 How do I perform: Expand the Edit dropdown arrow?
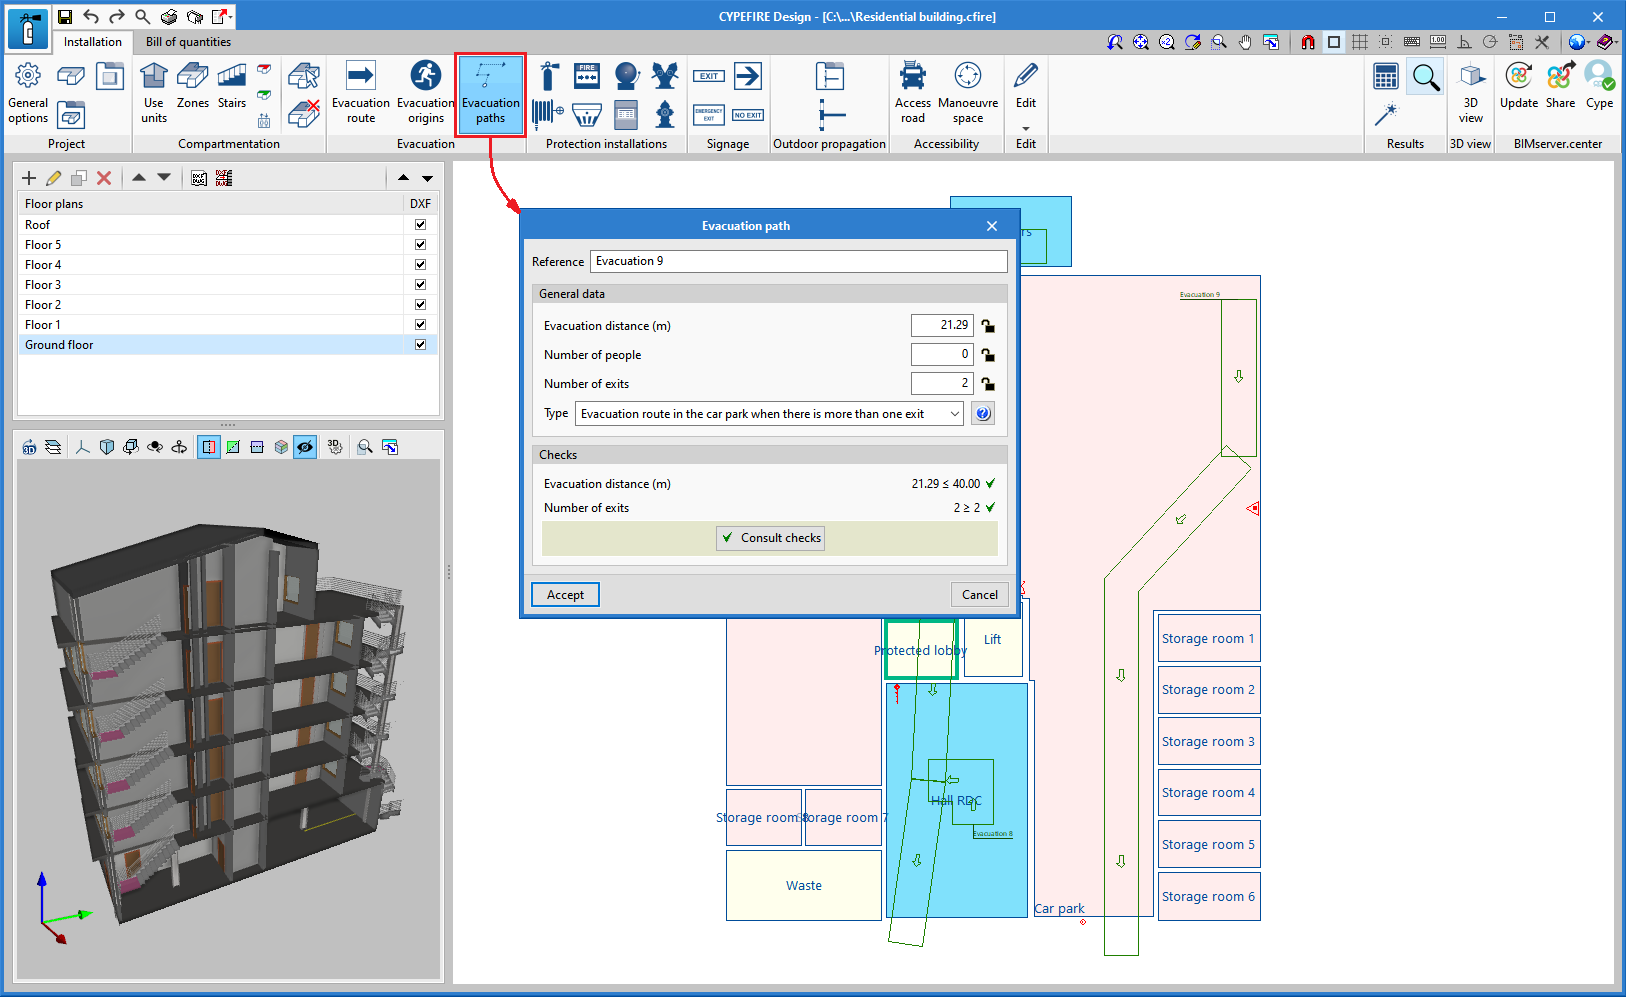pos(1025,129)
